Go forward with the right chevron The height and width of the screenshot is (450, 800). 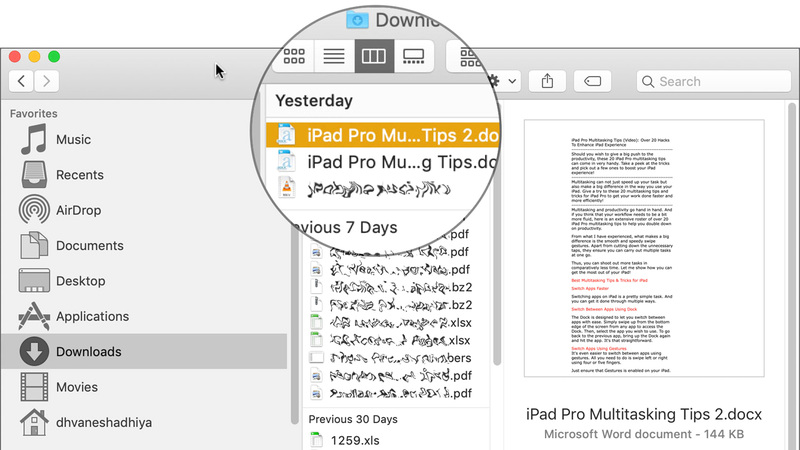pos(46,81)
